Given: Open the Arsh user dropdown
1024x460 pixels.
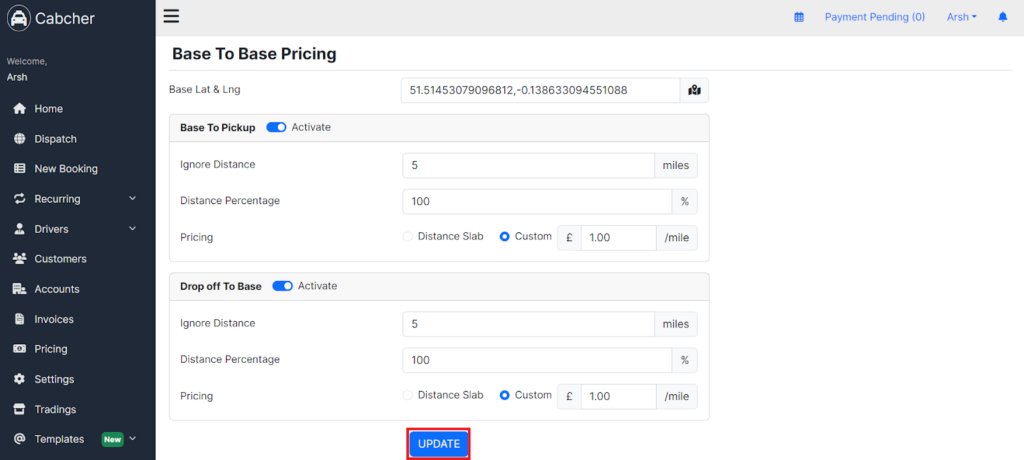Looking at the screenshot, I should tap(962, 17).
